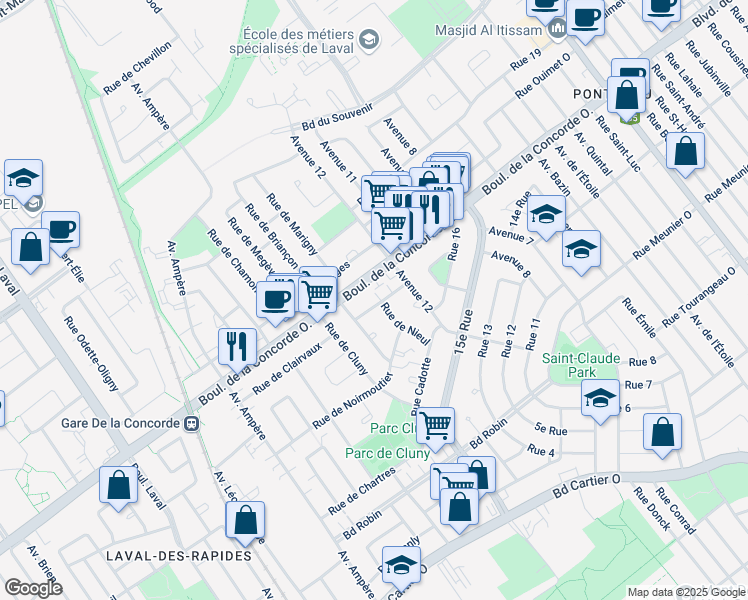Click the Rue de Nieul street label
The height and width of the screenshot is (600, 748).
pos(405,324)
